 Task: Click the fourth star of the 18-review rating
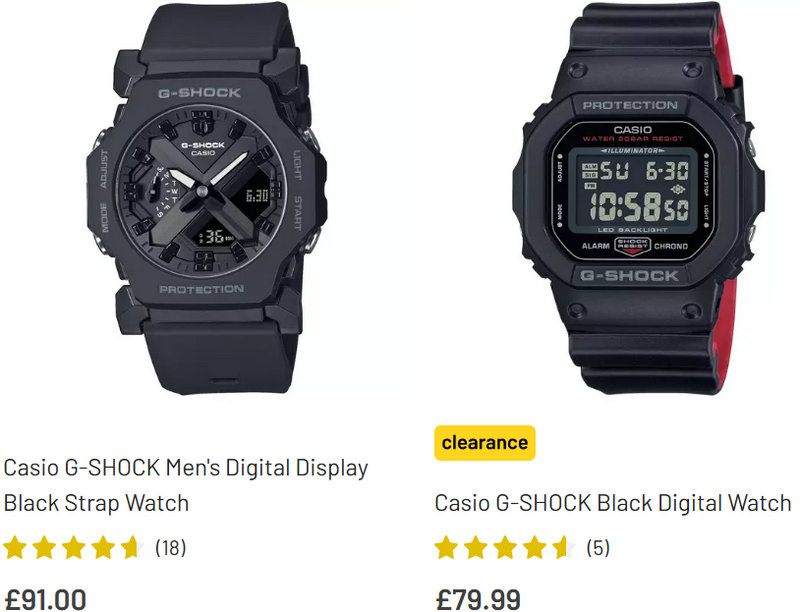coord(104,548)
